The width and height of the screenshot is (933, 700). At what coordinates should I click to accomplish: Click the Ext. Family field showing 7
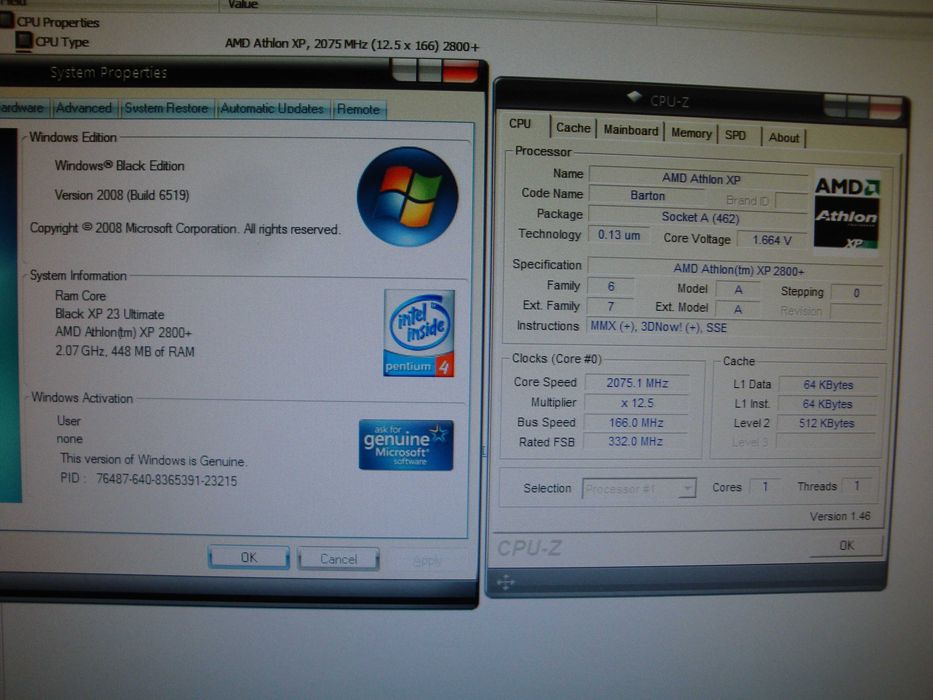tap(610, 306)
